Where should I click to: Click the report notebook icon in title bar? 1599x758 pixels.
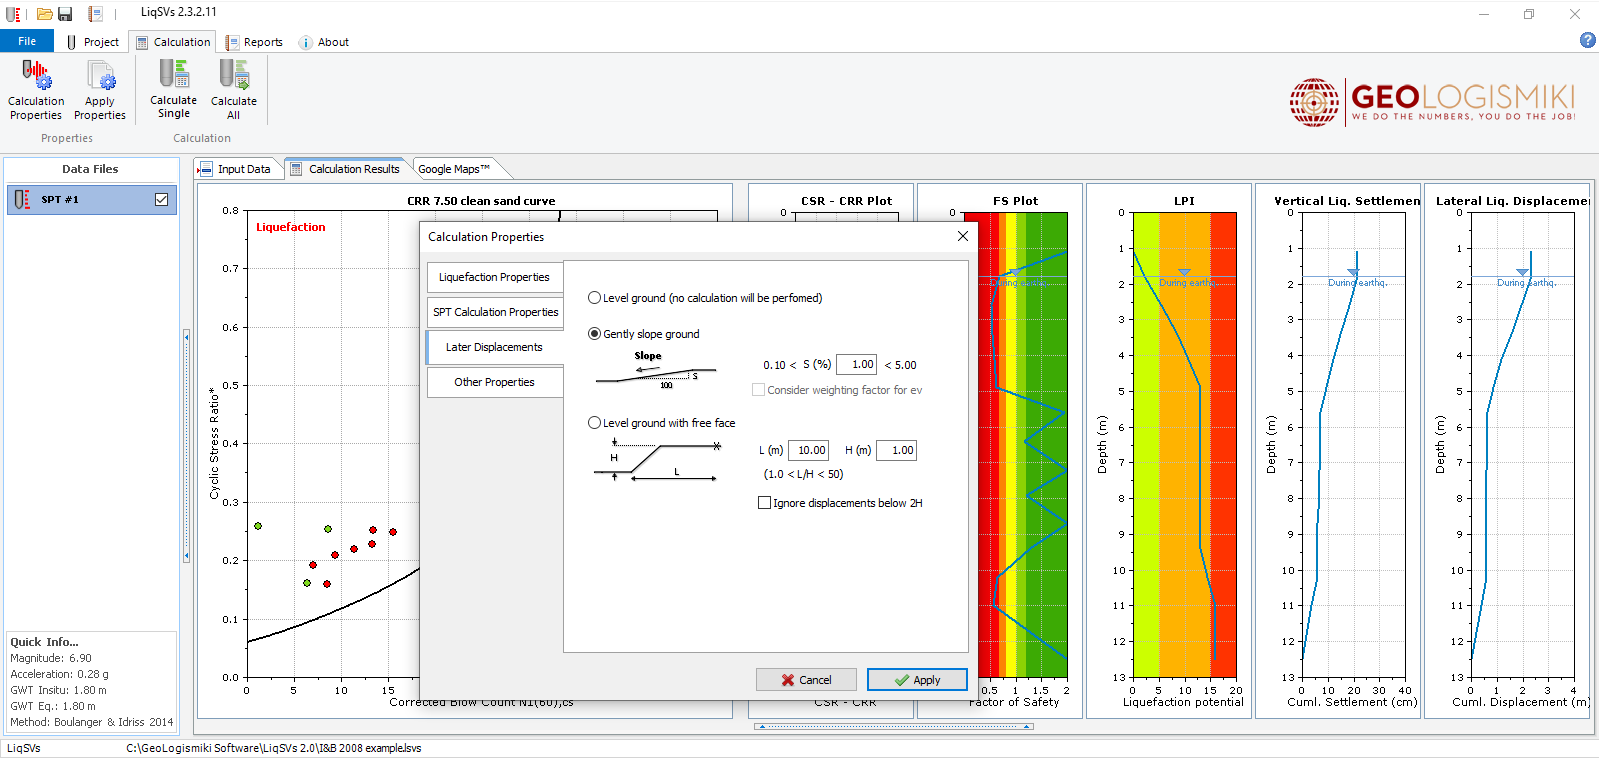click(x=95, y=14)
